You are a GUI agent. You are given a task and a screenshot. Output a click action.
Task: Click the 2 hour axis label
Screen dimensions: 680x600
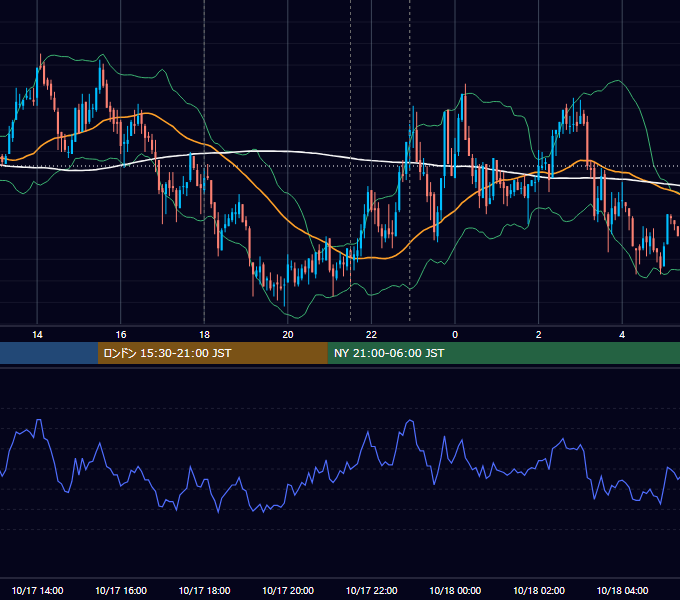click(539, 335)
